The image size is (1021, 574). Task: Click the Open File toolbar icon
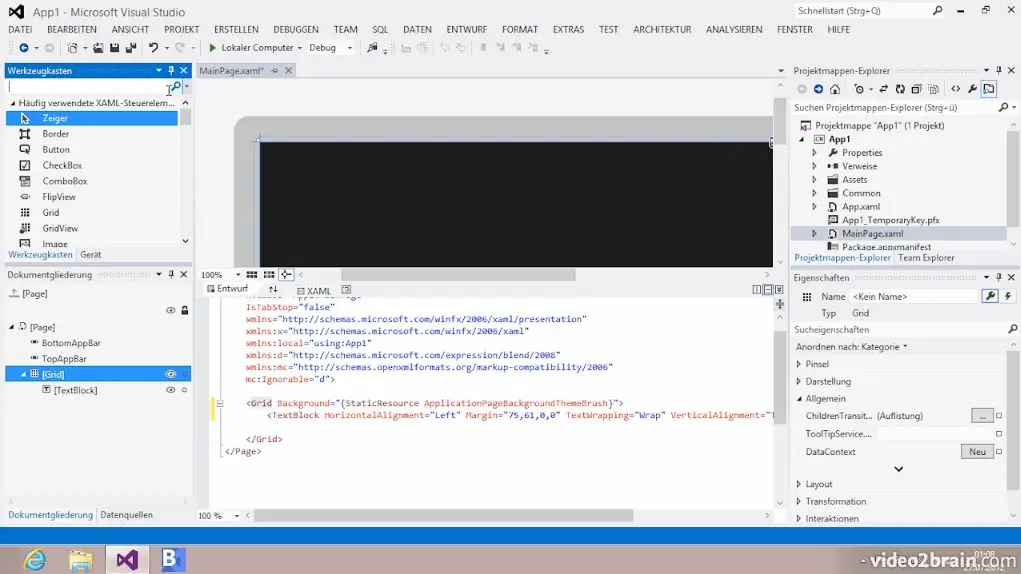[98, 48]
